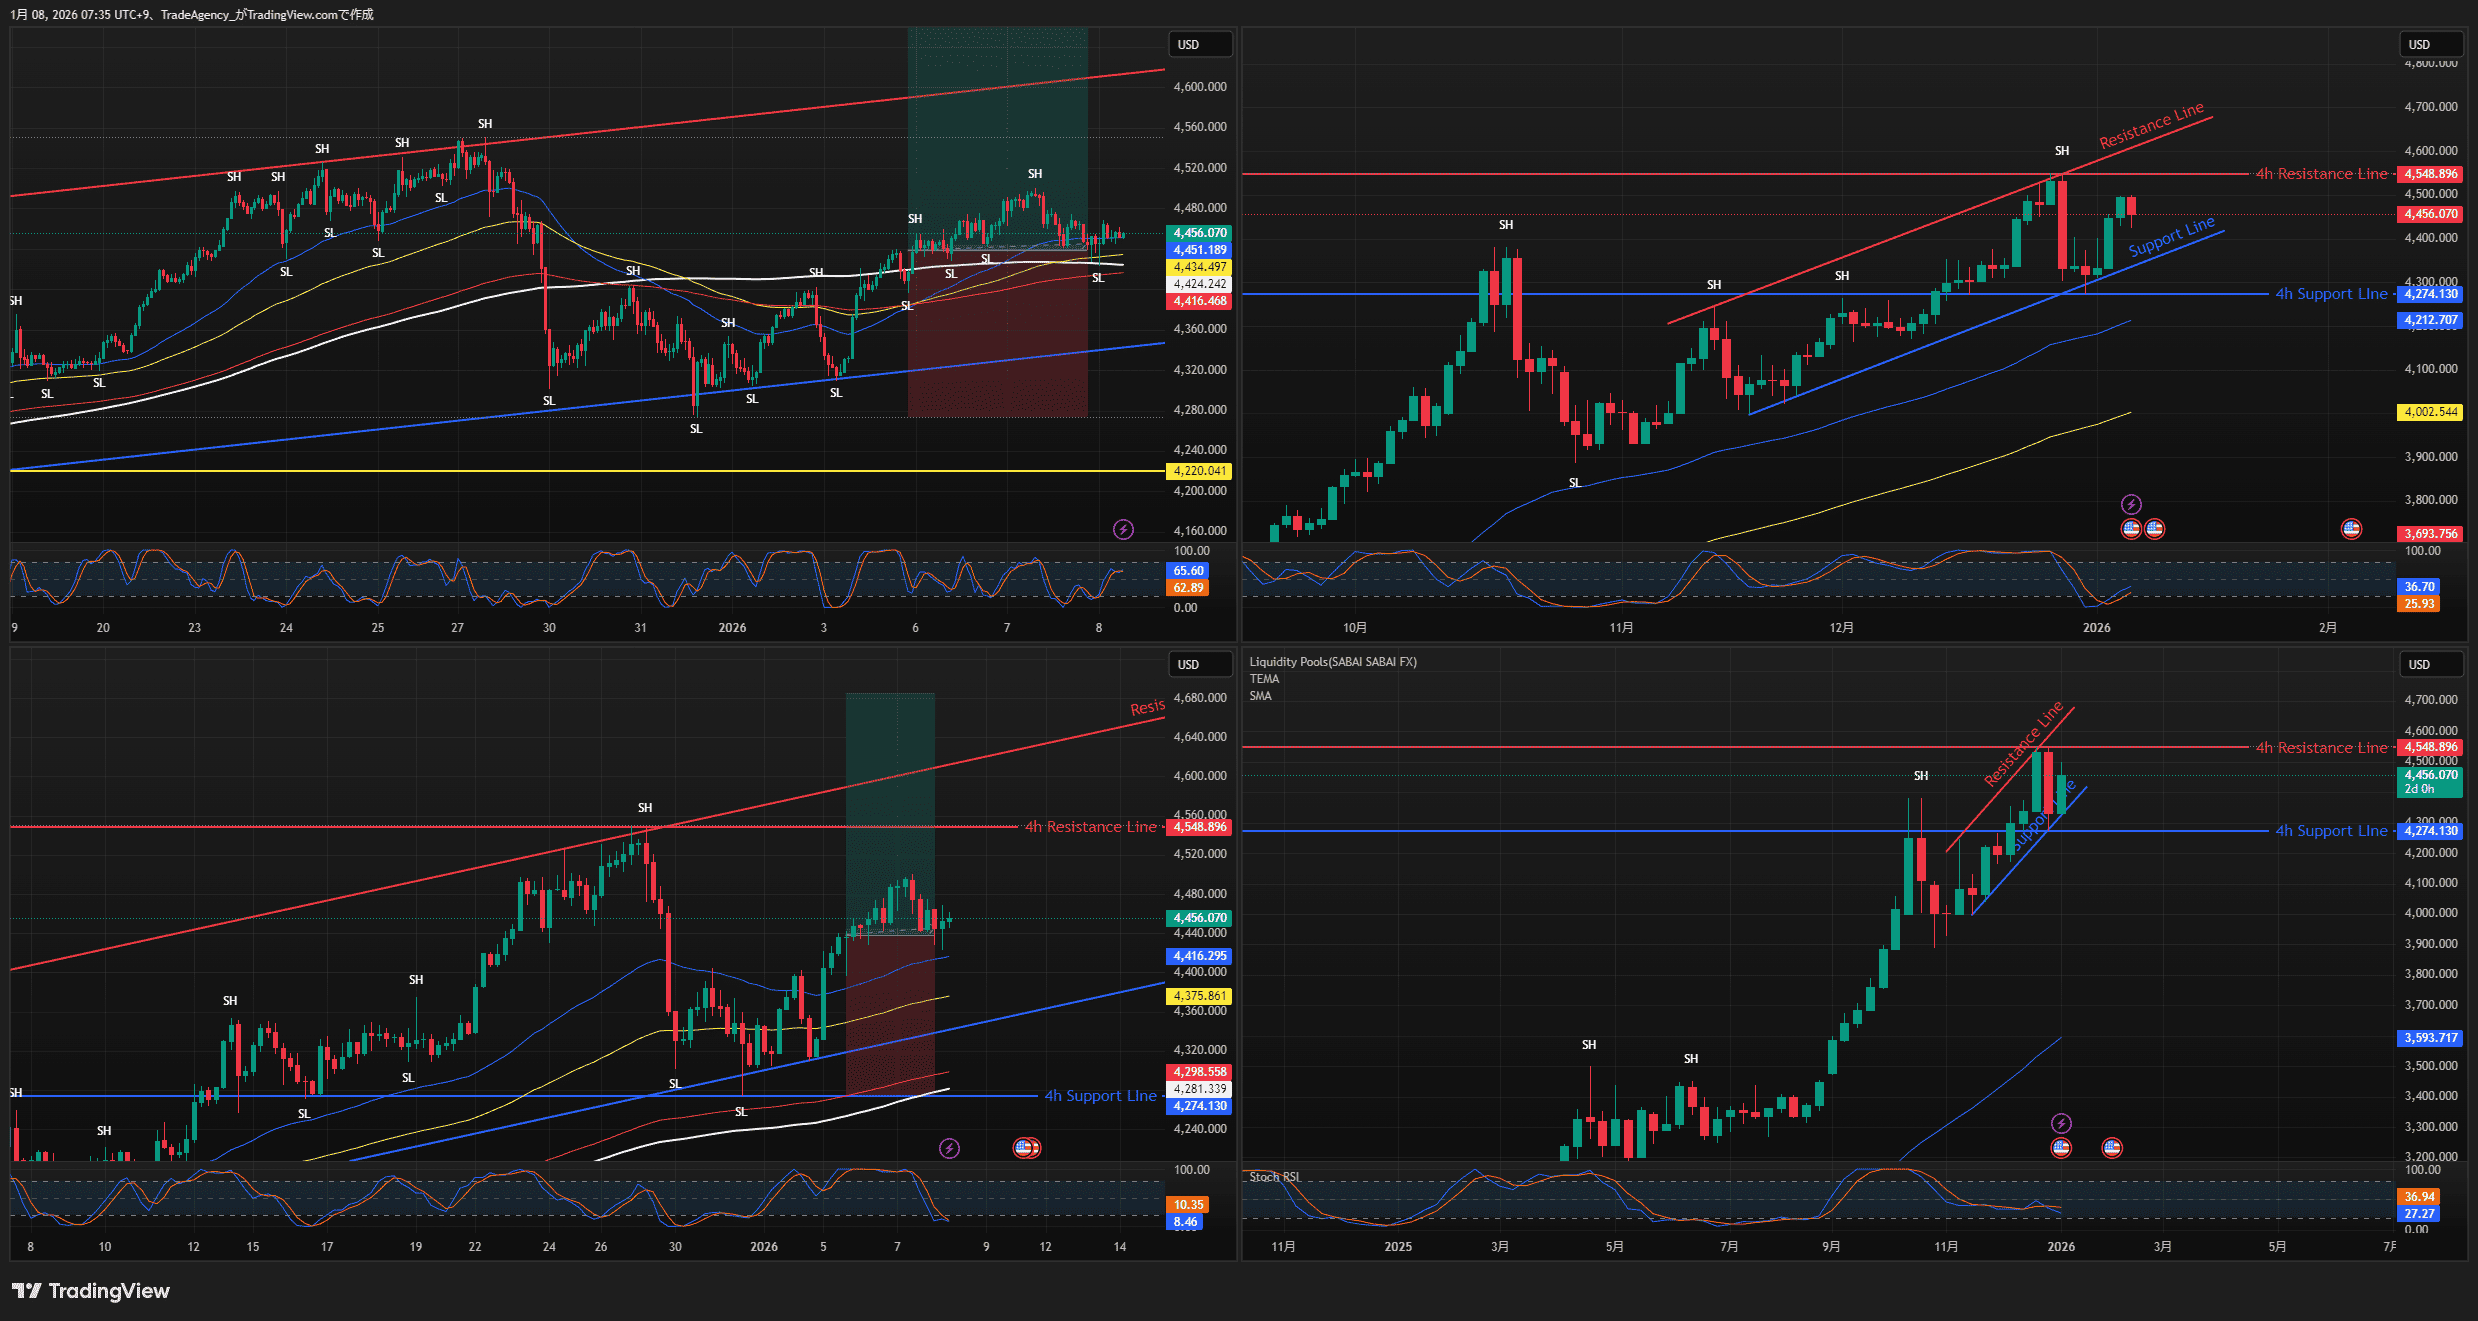Select the truncated red 'Resis' line label
This screenshot has width=2478, height=1321.
click(1147, 707)
